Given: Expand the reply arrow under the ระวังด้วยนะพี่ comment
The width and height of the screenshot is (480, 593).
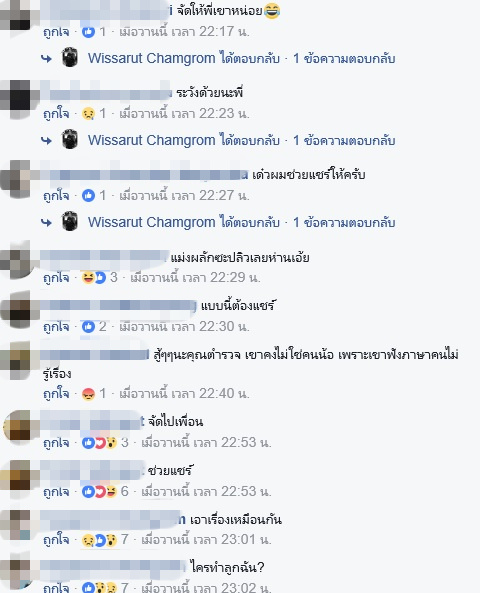Looking at the screenshot, I should pyautogui.click(x=46, y=141).
